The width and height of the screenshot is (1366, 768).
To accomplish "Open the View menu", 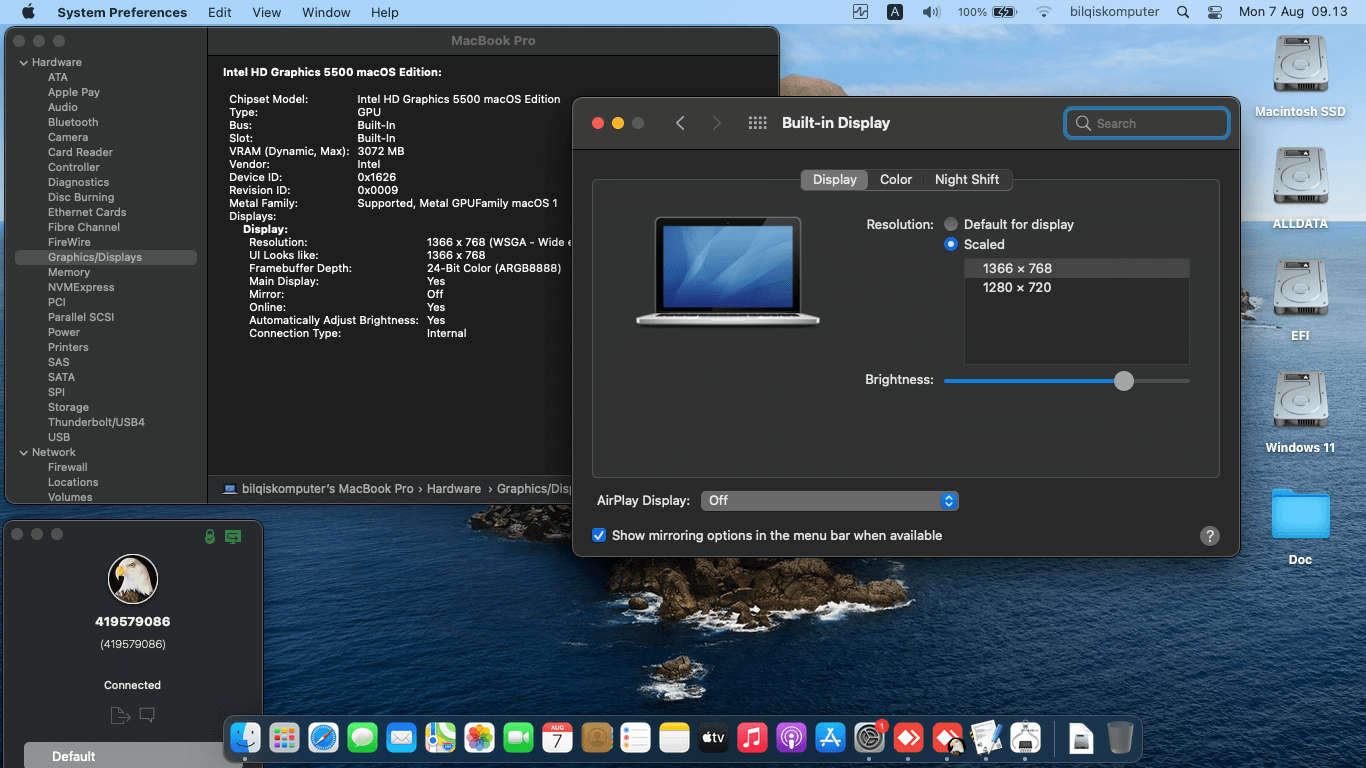I will click(x=267, y=12).
